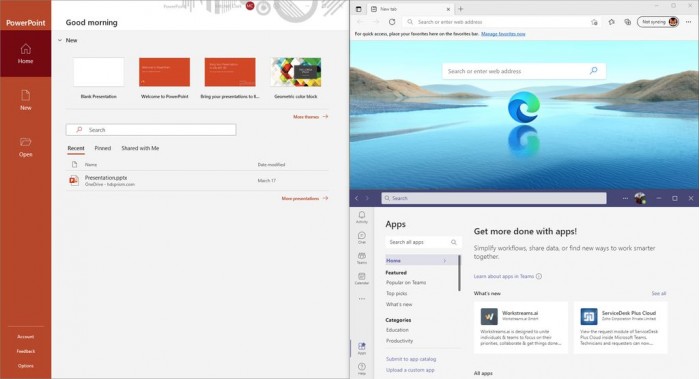The image size is (700, 379).
Task: Click the Open folder icon in PowerPoint
Action: [25, 142]
